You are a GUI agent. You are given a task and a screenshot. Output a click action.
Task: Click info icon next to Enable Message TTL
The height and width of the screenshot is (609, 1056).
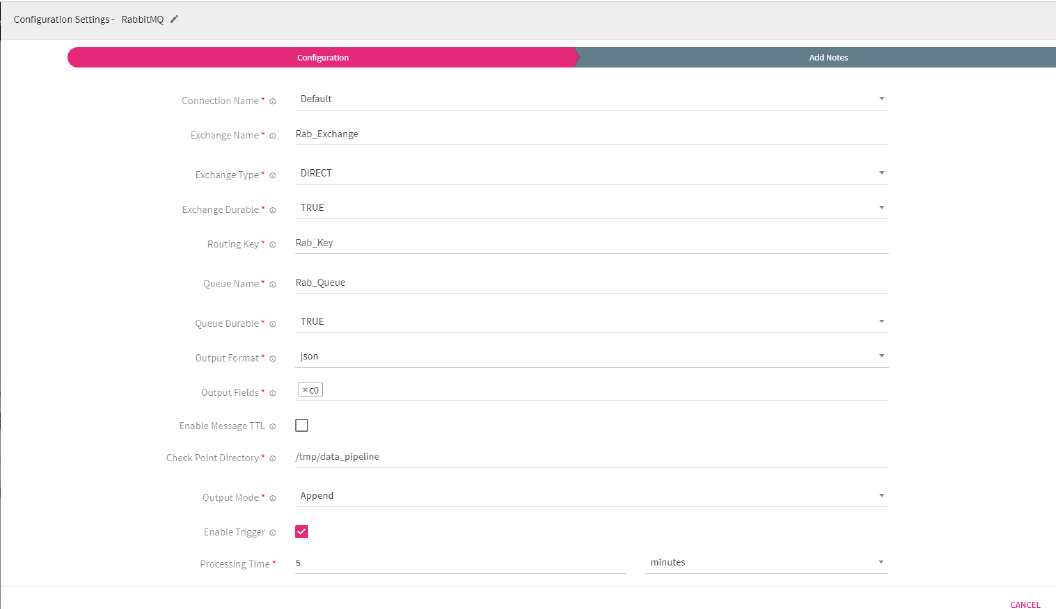(273, 426)
